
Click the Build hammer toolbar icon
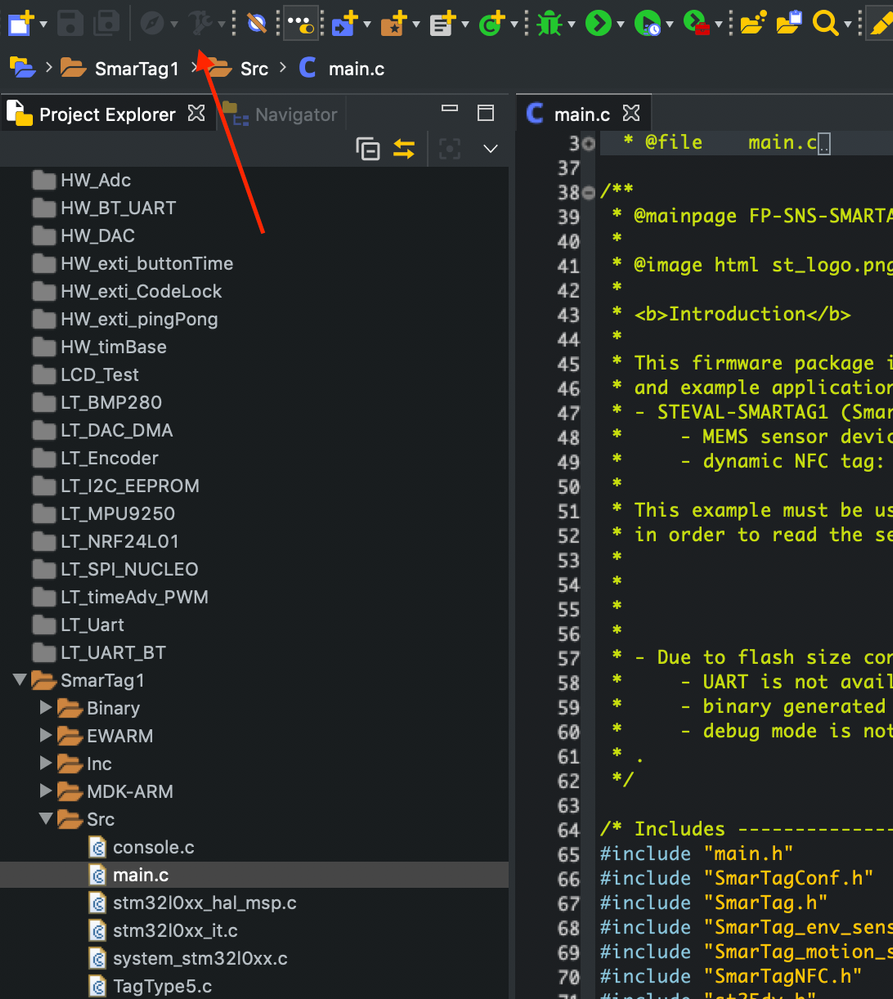pos(200,24)
